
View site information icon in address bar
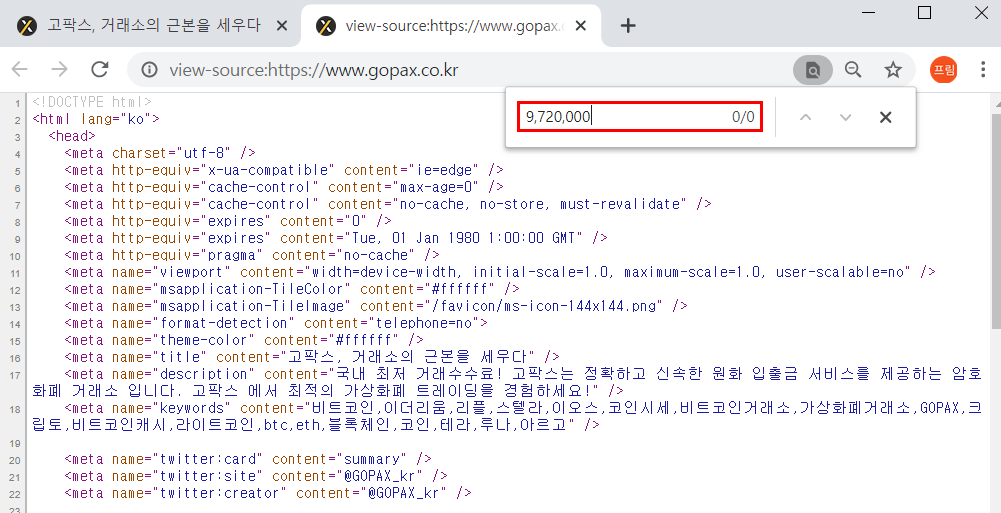coord(149,70)
